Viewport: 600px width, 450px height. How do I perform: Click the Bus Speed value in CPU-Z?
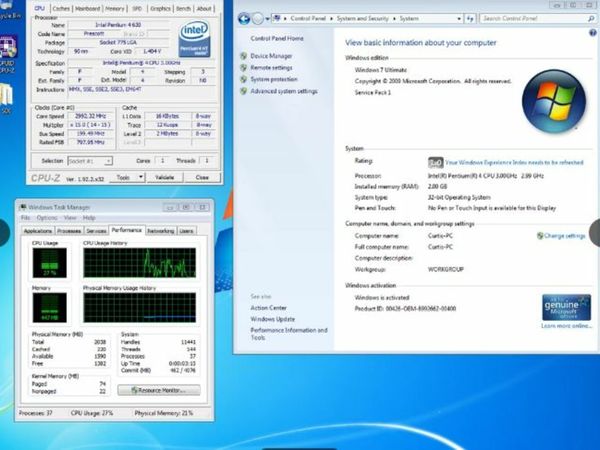click(91, 134)
